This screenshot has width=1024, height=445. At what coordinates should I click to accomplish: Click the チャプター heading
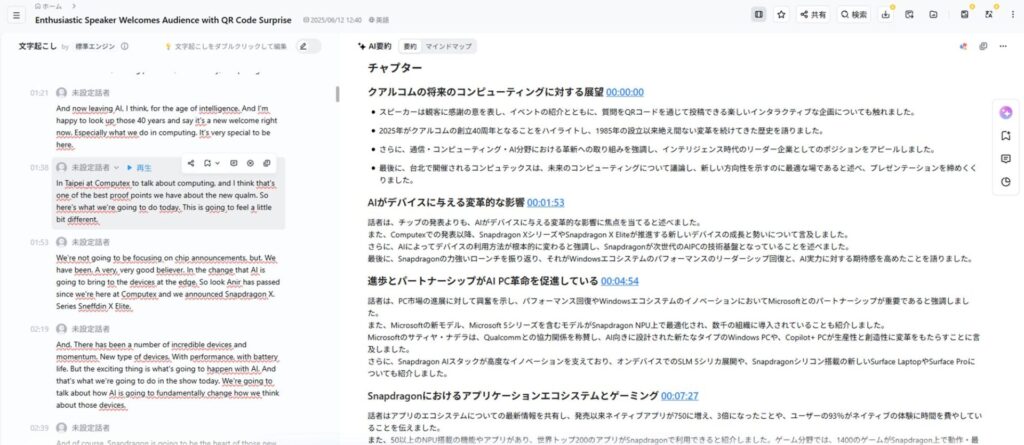[394, 68]
